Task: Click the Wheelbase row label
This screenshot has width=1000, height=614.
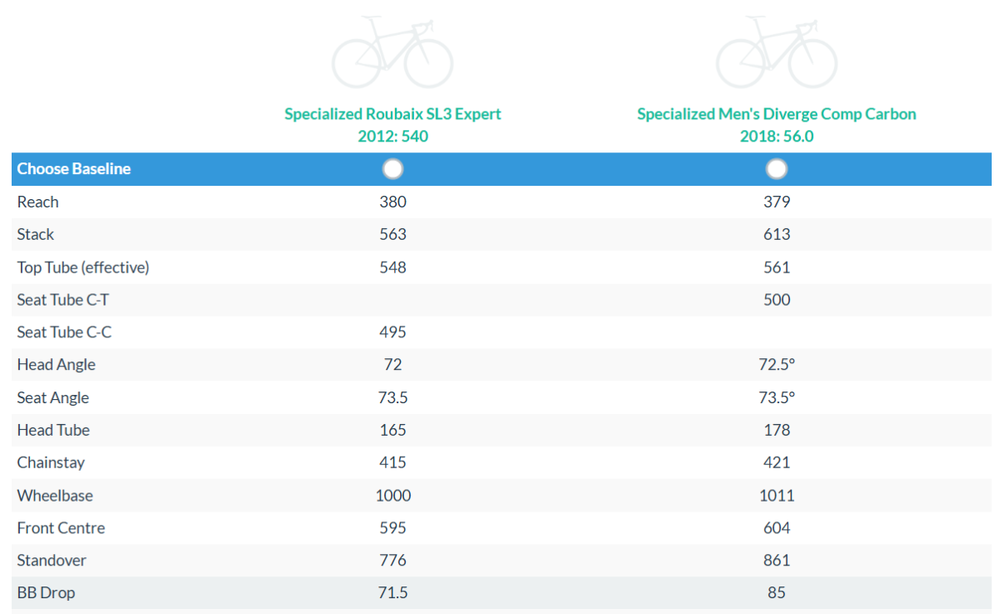Action: point(54,495)
